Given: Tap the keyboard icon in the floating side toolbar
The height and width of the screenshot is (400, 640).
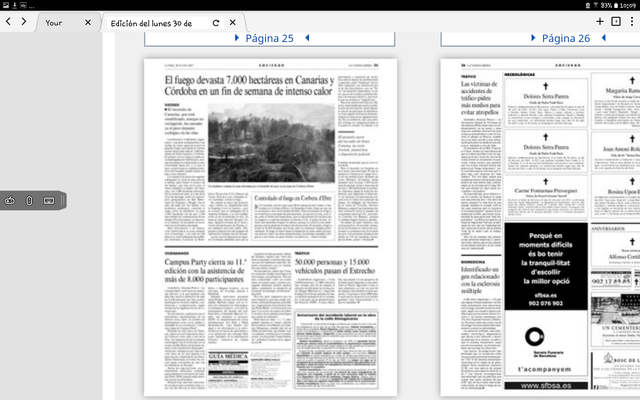Looking at the screenshot, I should [49, 200].
